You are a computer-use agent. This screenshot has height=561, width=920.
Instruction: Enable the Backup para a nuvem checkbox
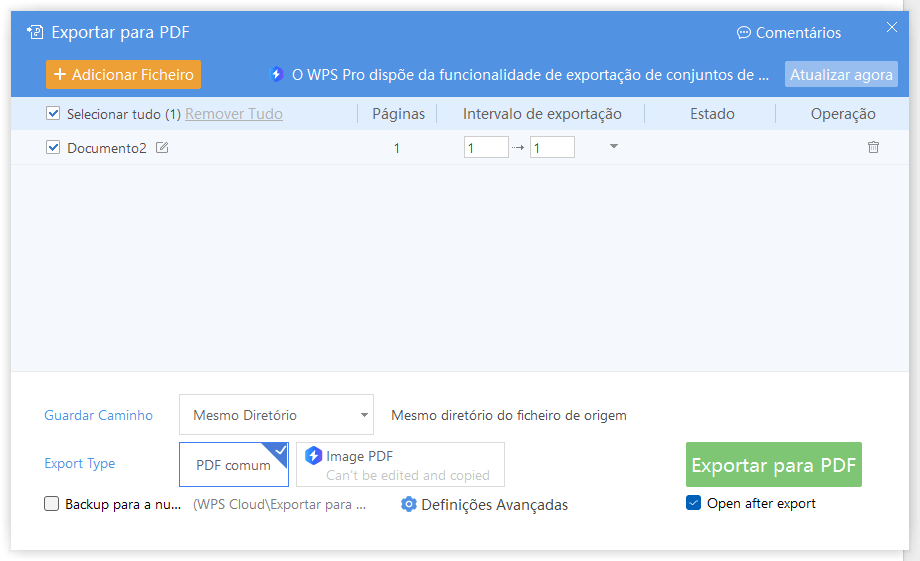pyautogui.click(x=52, y=503)
